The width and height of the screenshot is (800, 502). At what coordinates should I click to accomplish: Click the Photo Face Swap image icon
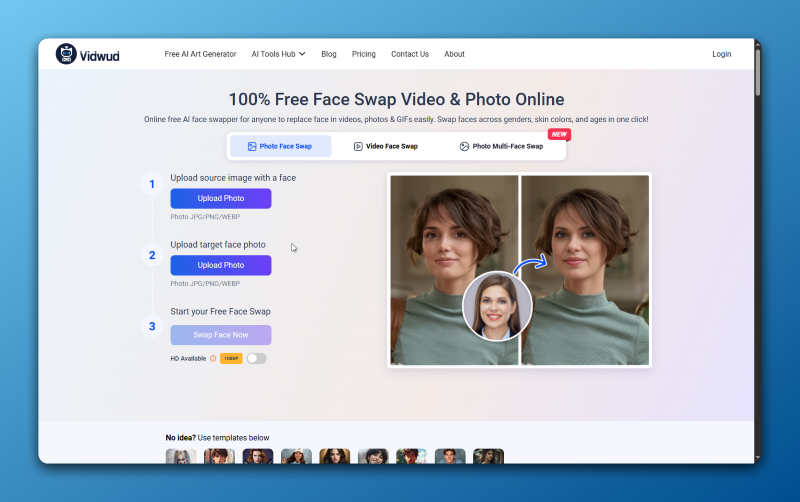(x=252, y=146)
